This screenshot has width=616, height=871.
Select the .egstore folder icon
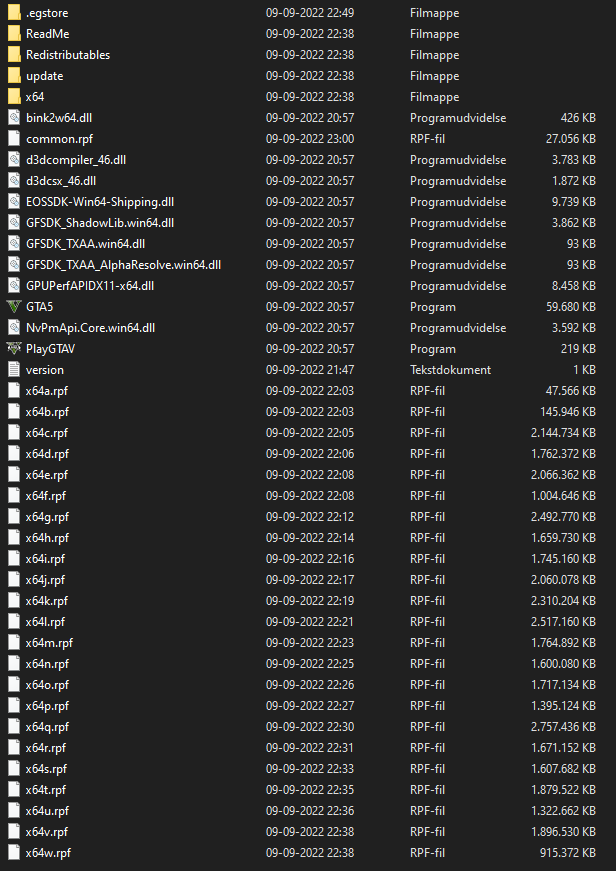[14, 13]
